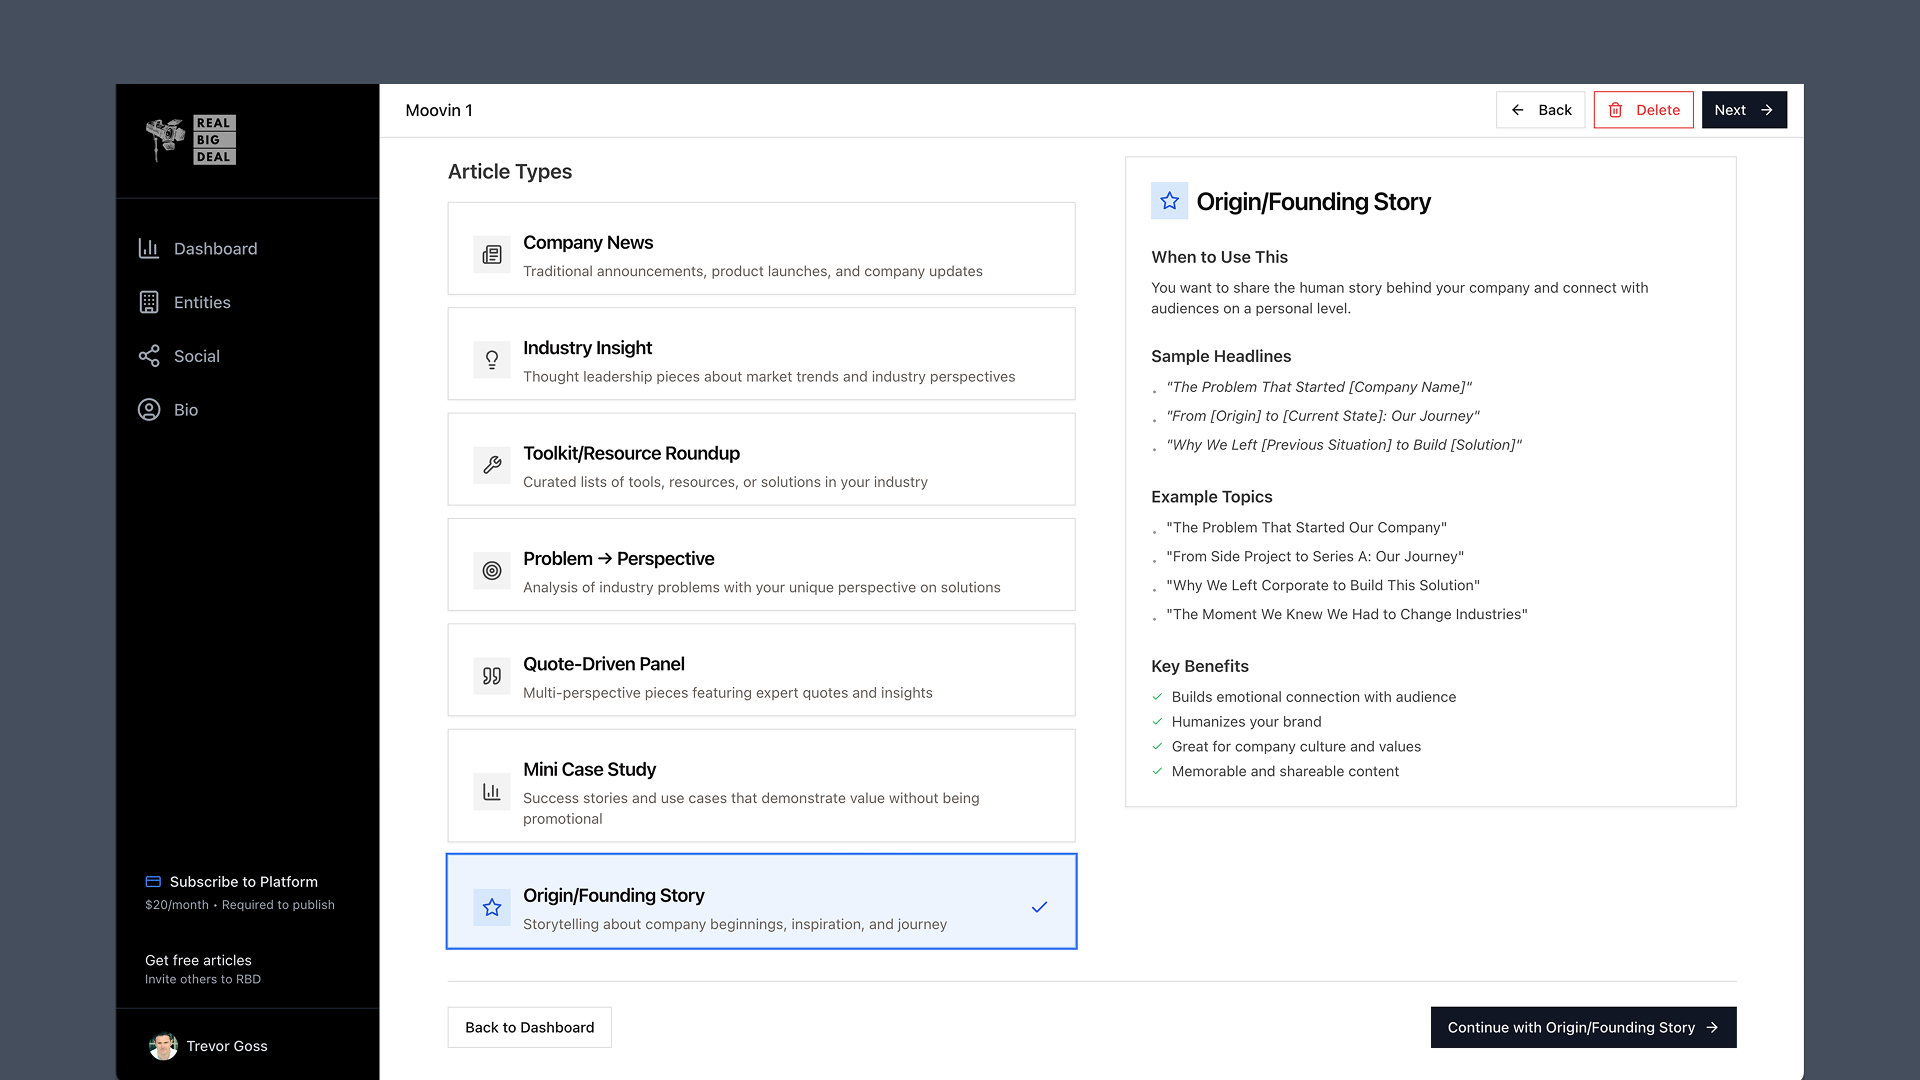Select the Dashboard sidebar icon
Viewport: 1920px width, 1080px height.
(x=148, y=248)
